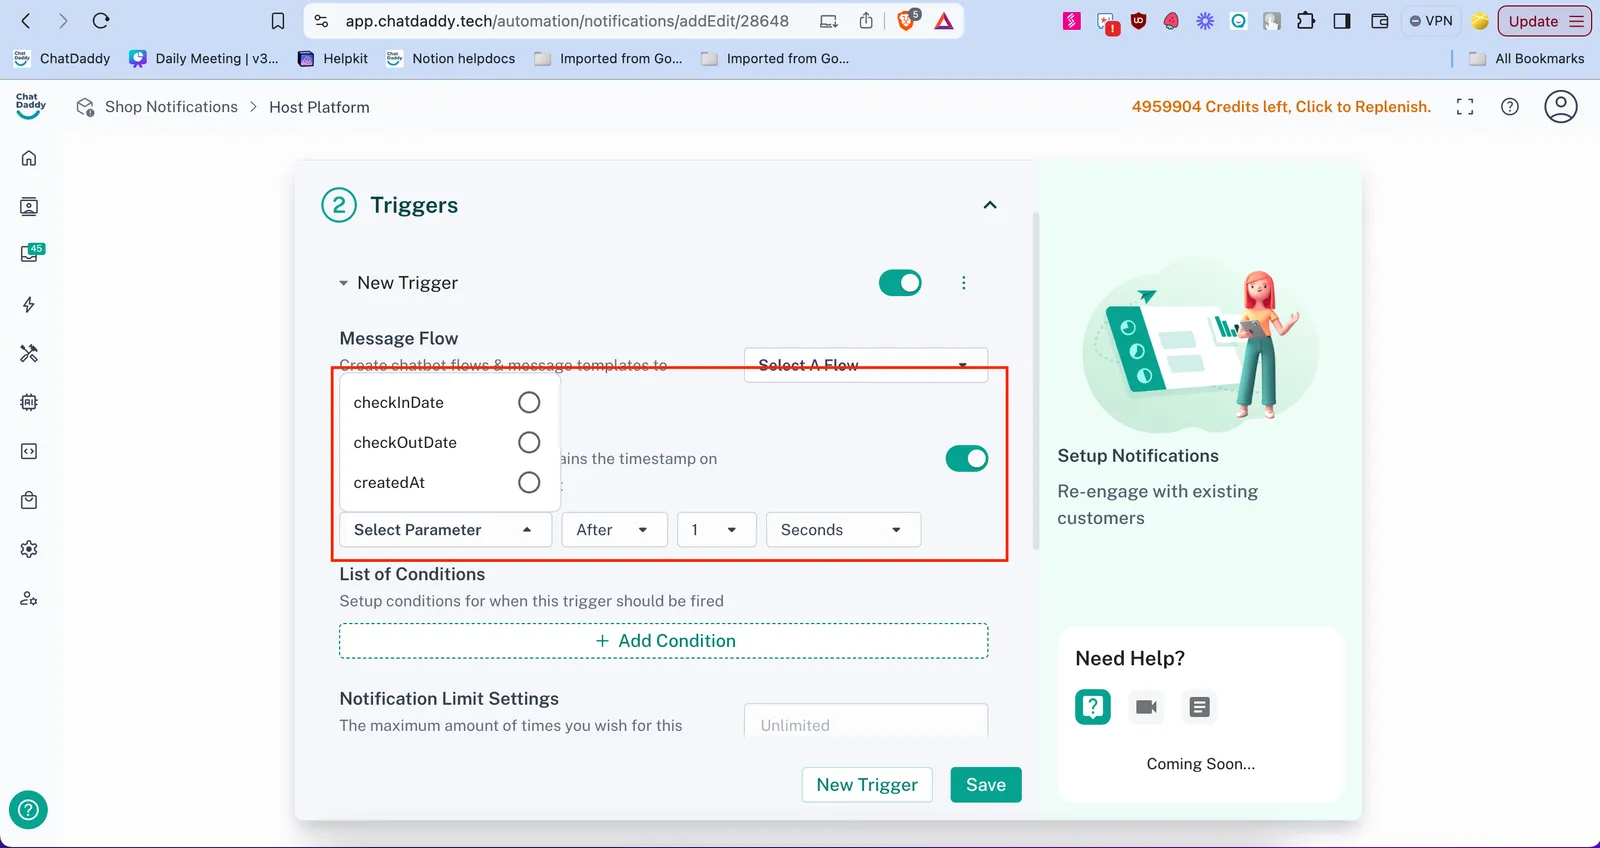Go to Shop Notifications breadcrumb
Screen dimensions: 1600x848
coord(171,107)
